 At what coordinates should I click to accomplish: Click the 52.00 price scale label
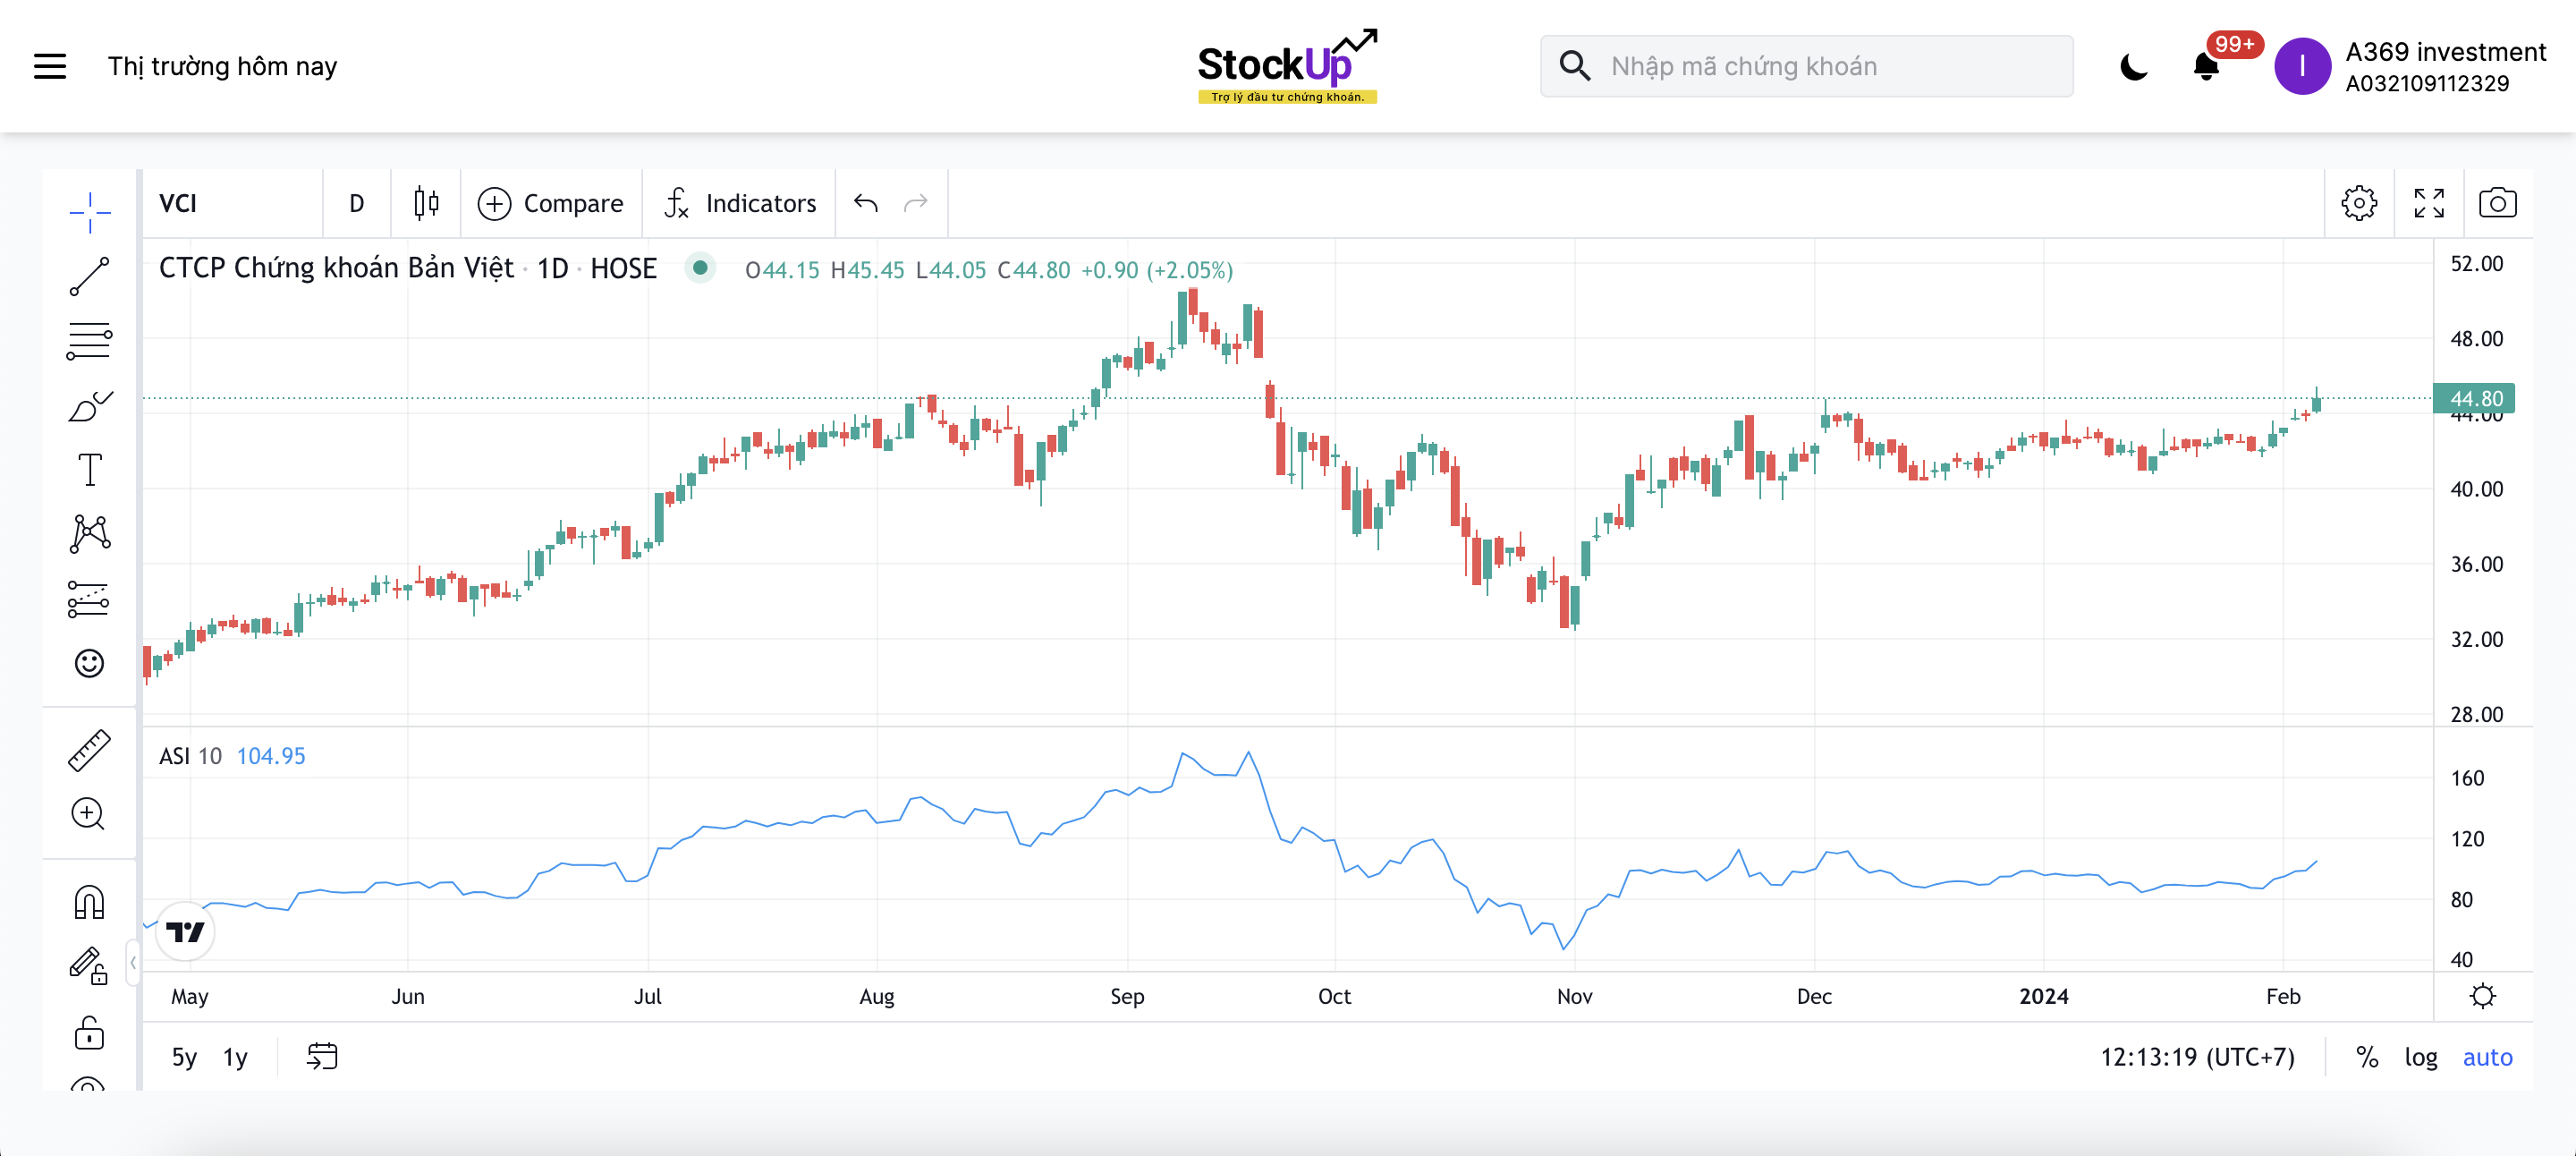(2476, 264)
